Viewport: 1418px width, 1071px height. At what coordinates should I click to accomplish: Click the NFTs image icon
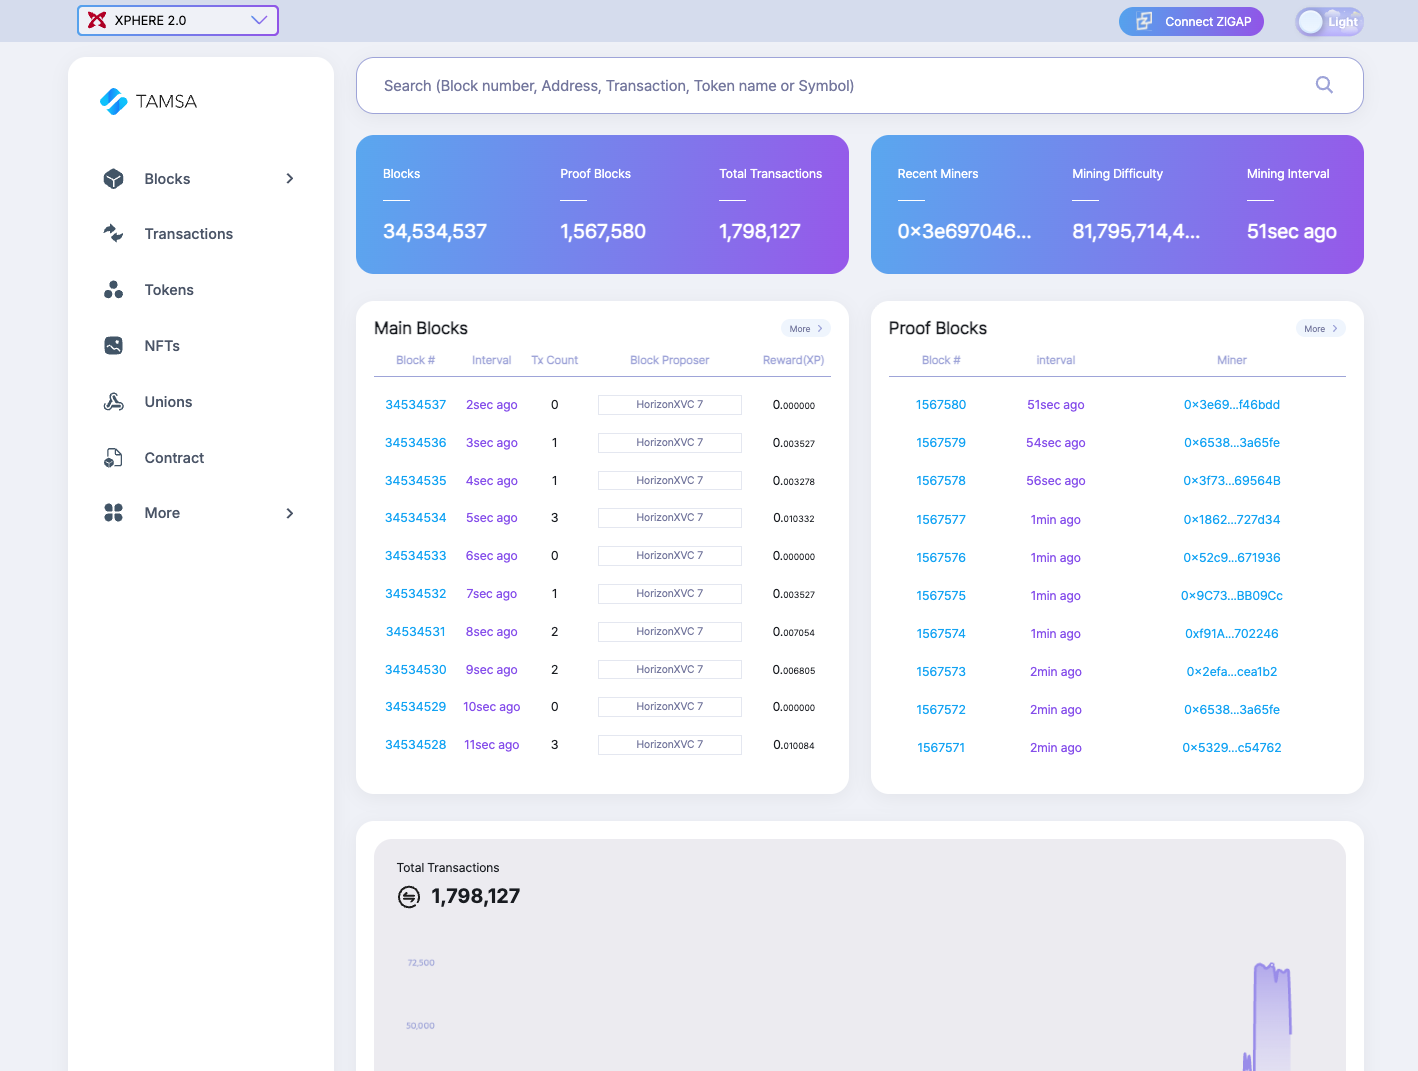(x=114, y=346)
